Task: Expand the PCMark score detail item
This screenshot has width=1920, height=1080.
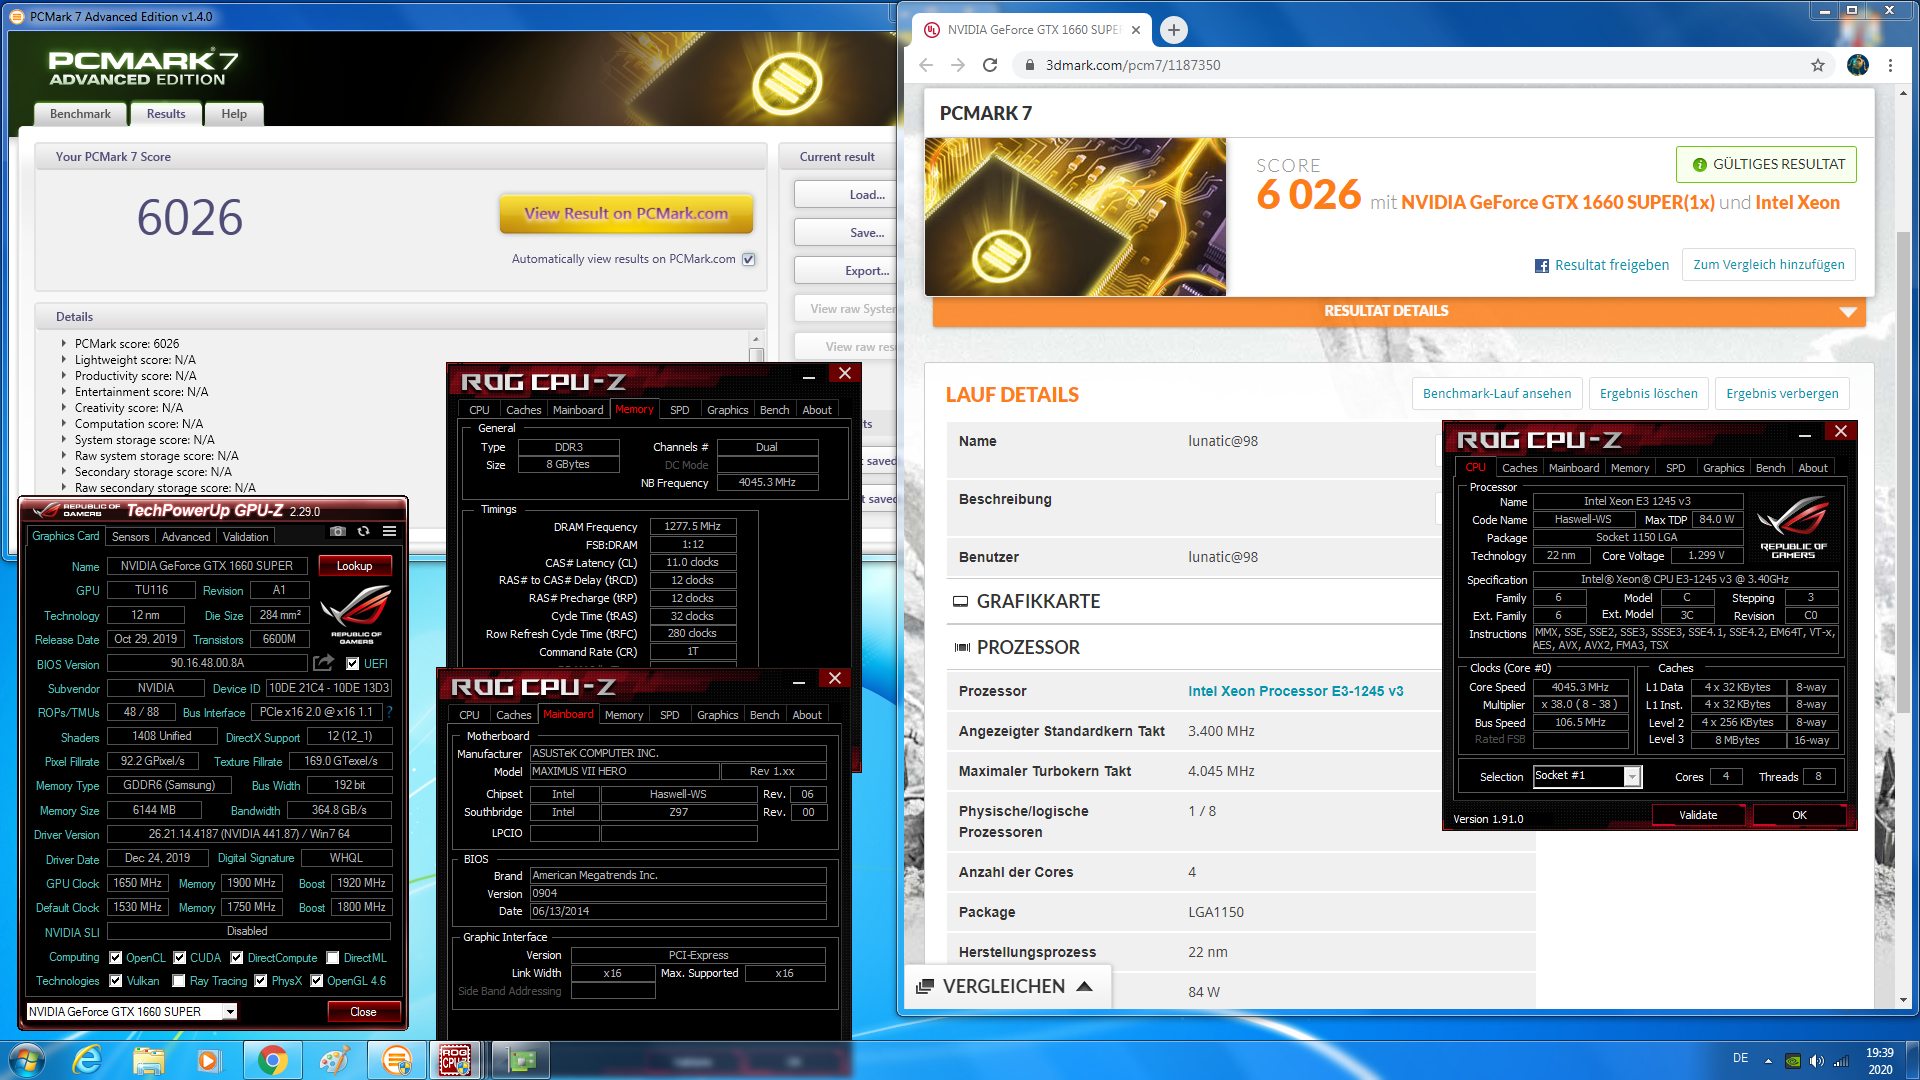Action: tap(64, 343)
